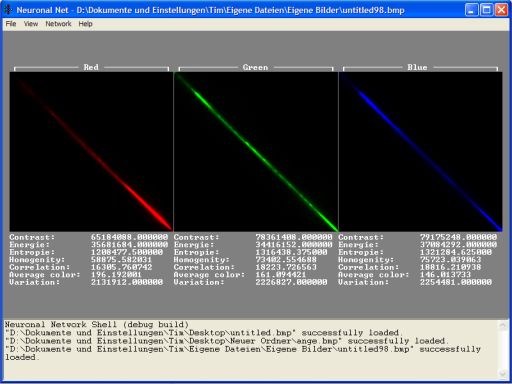Click the application icon in title bar
The image size is (512, 384).
[7, 10]
